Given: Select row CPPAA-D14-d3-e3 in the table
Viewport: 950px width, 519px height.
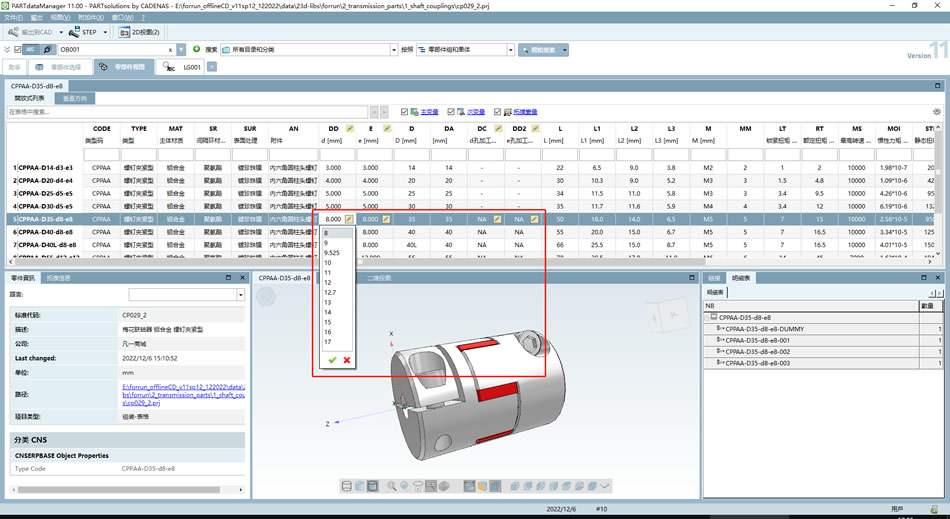Looking at the screenshot, I should click(45, 168).
